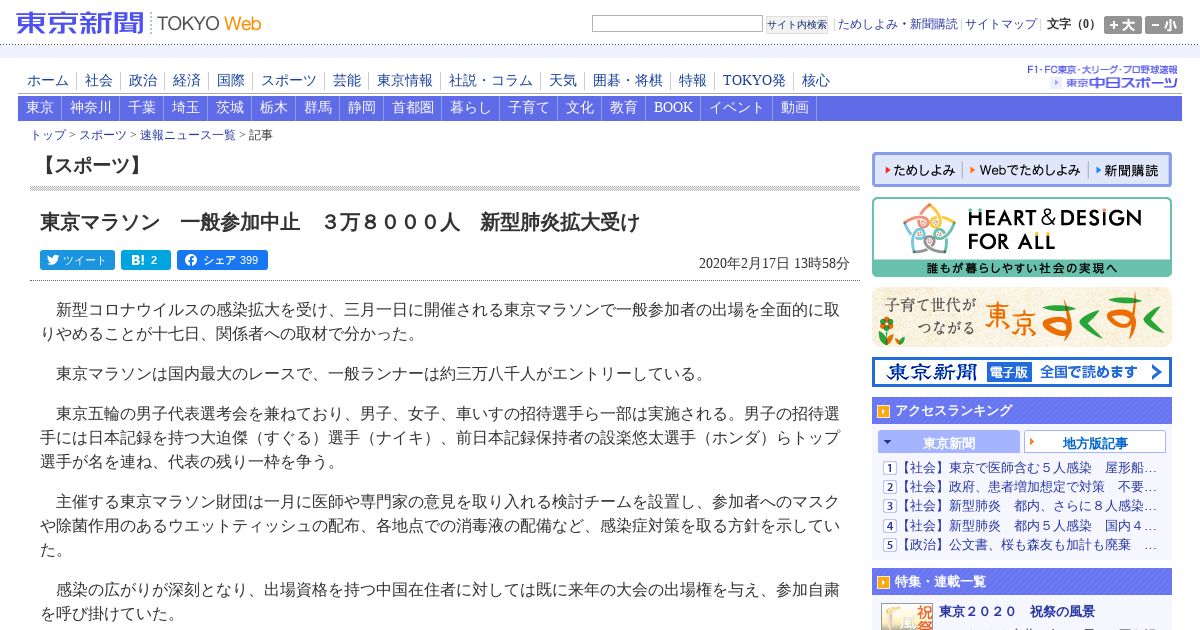Open the 東京新聞 電子版 banner
The image size is (1200, 630).
[1021, 372]
